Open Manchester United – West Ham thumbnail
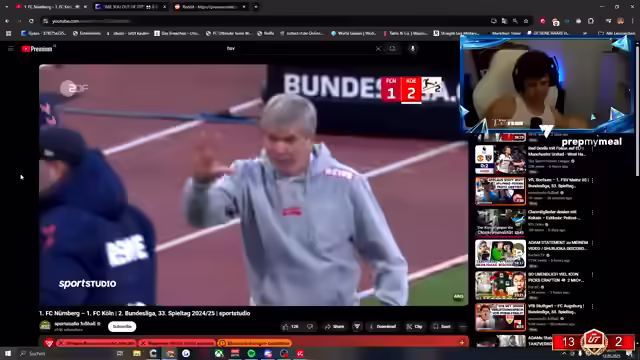Screen dimensions: 640x360 pyautogui.click(x=500, y=159)
